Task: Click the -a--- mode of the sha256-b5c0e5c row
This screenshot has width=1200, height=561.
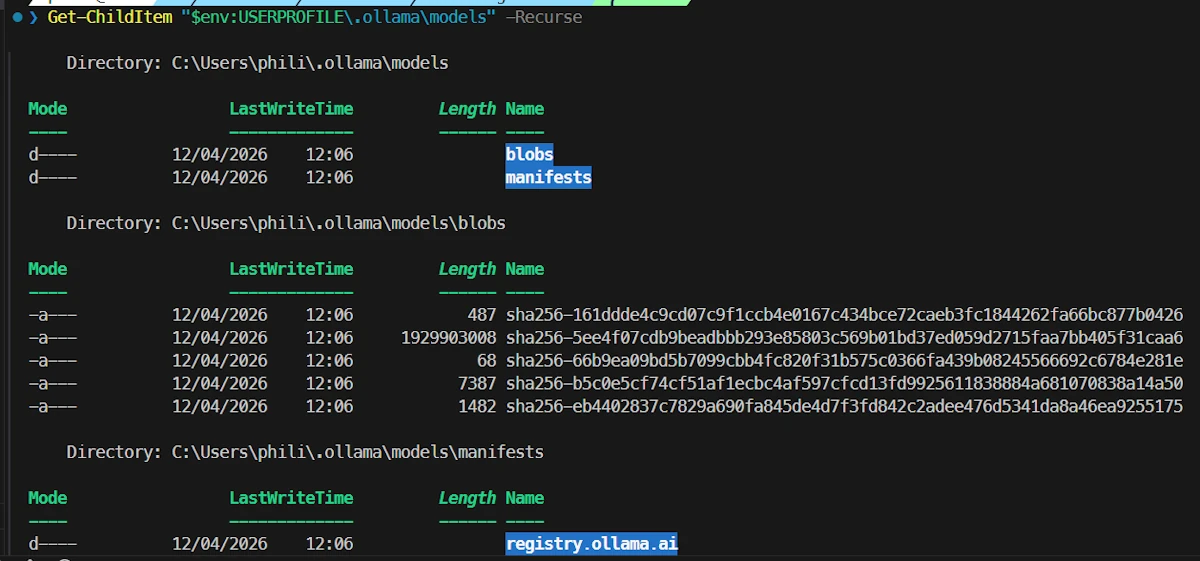Action: 52,384
